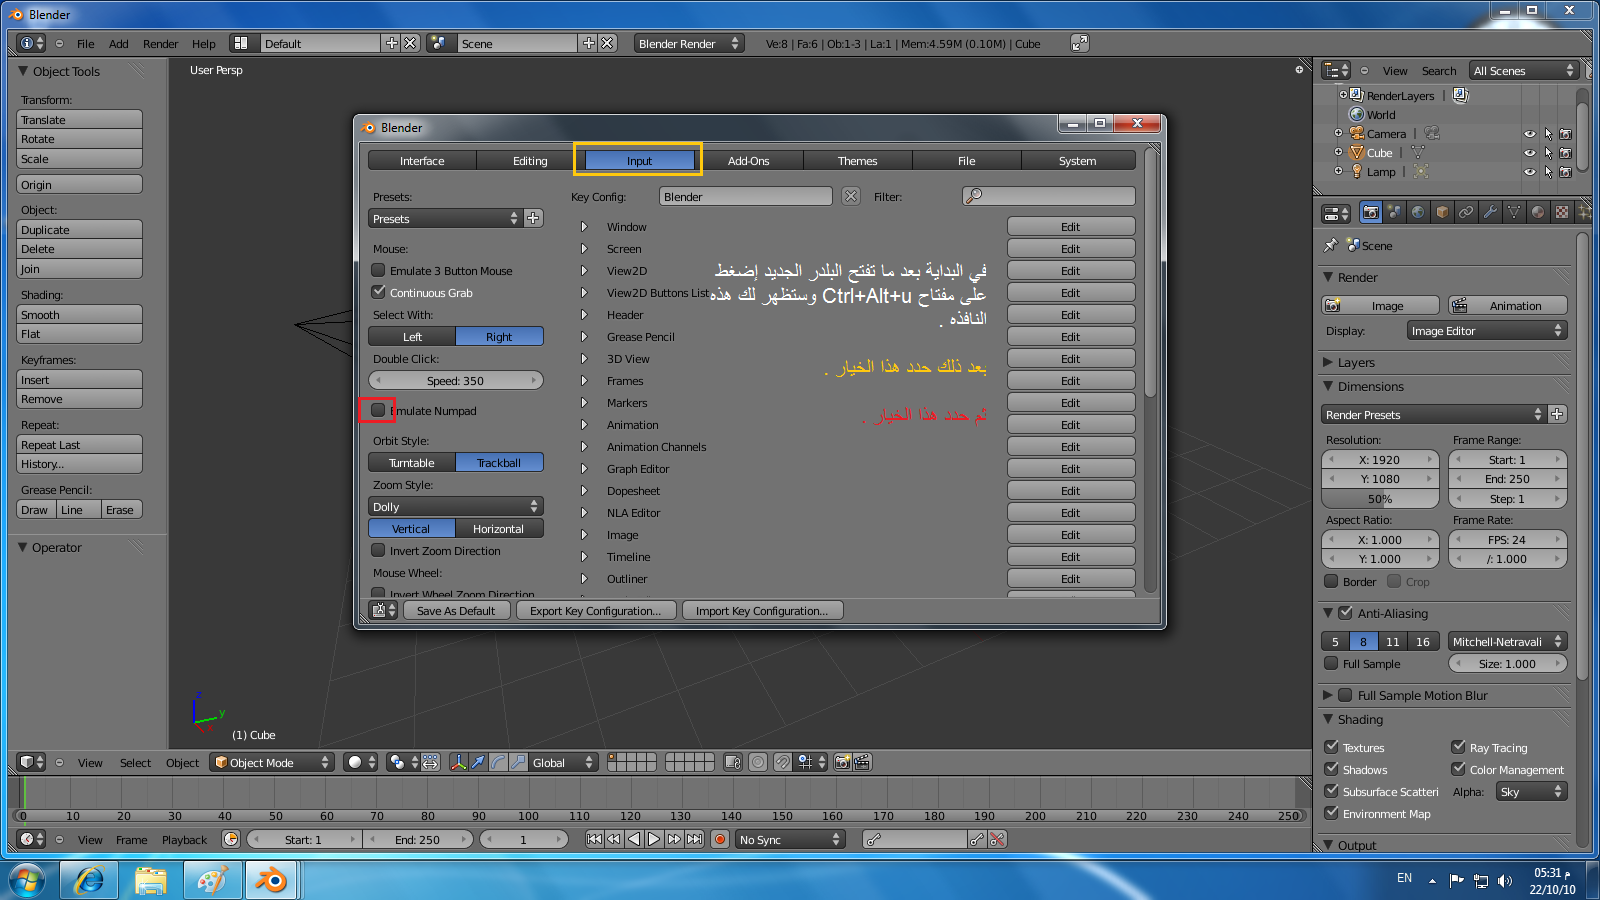Screen dimensions: 1600x900
Task: Click the proportional editing circle icon
Action: point(758,762)
